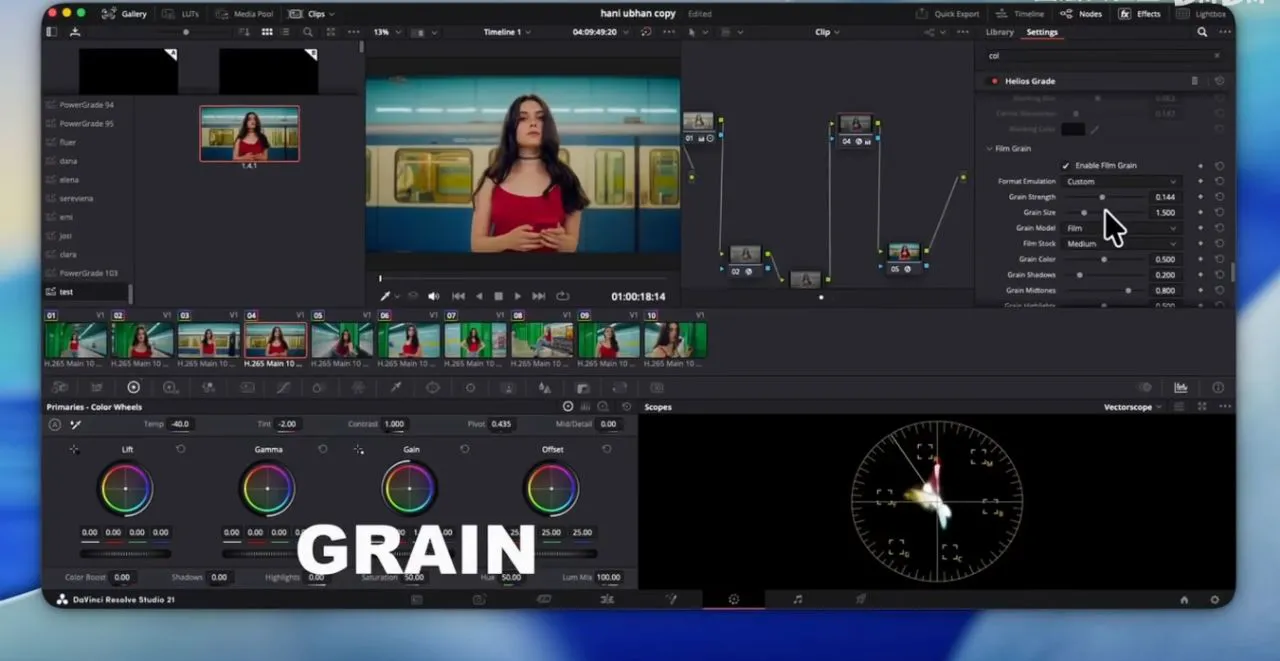Open the Media Pool button
Screen dimensions: 1280x661
click(x=243, y=14)
